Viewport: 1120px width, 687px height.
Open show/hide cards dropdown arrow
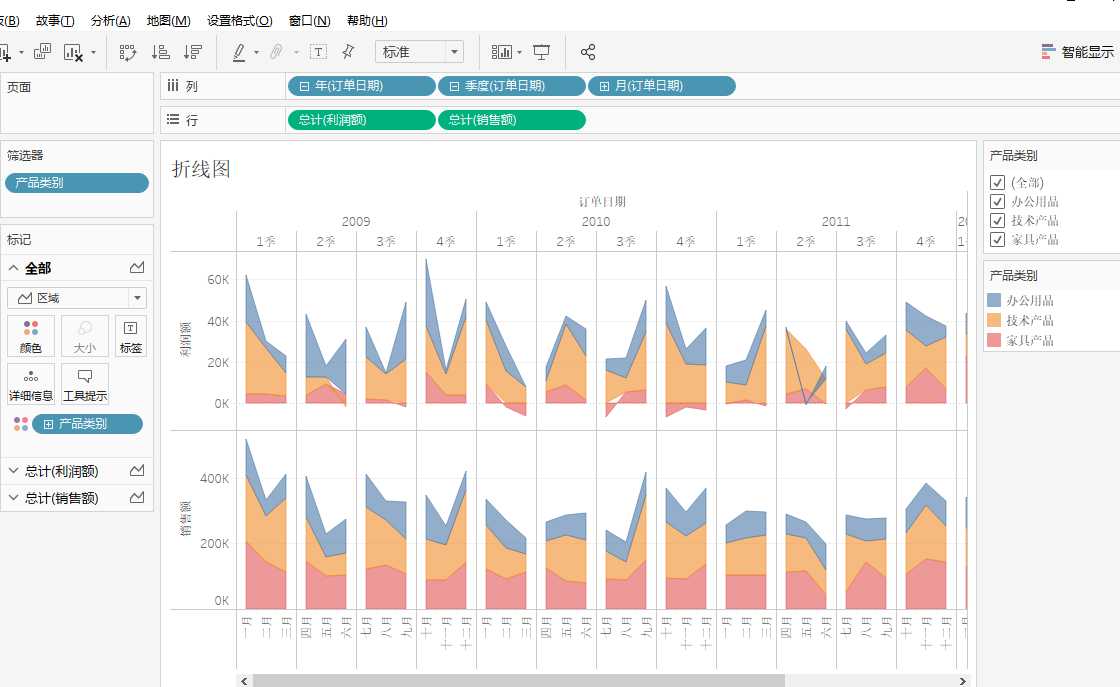click(x=519, y=53)
